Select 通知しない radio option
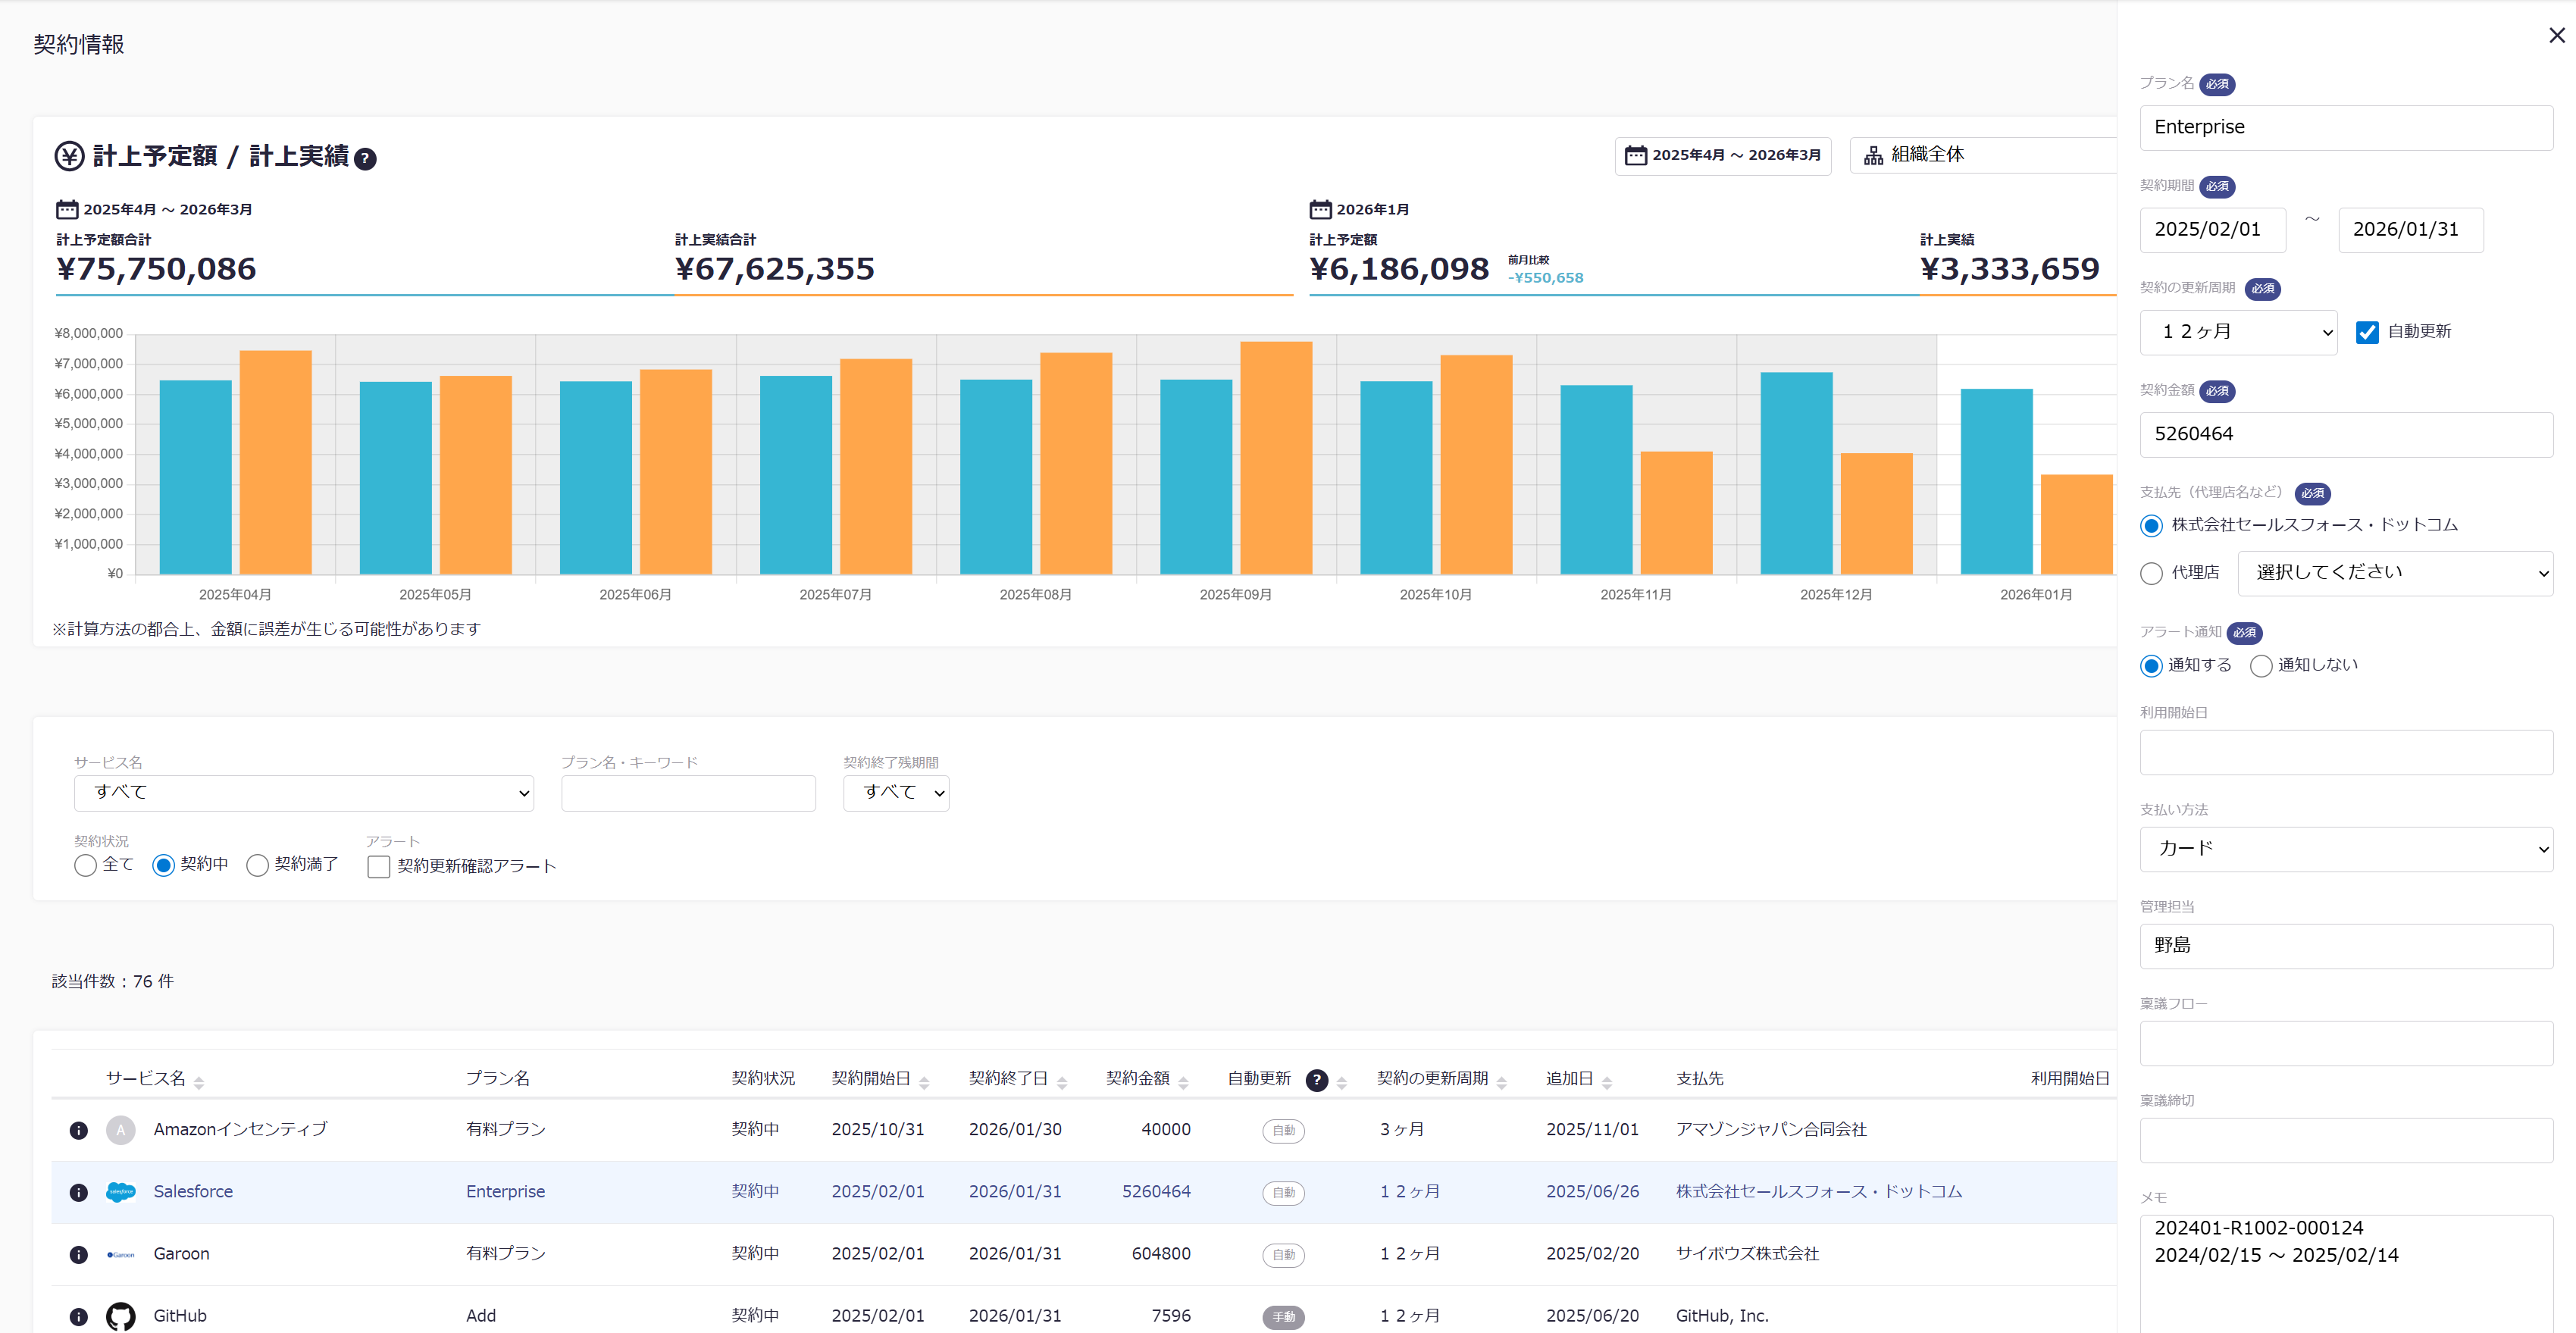This screenshot has width=2576, height=1333. (x=2261, y=666)
